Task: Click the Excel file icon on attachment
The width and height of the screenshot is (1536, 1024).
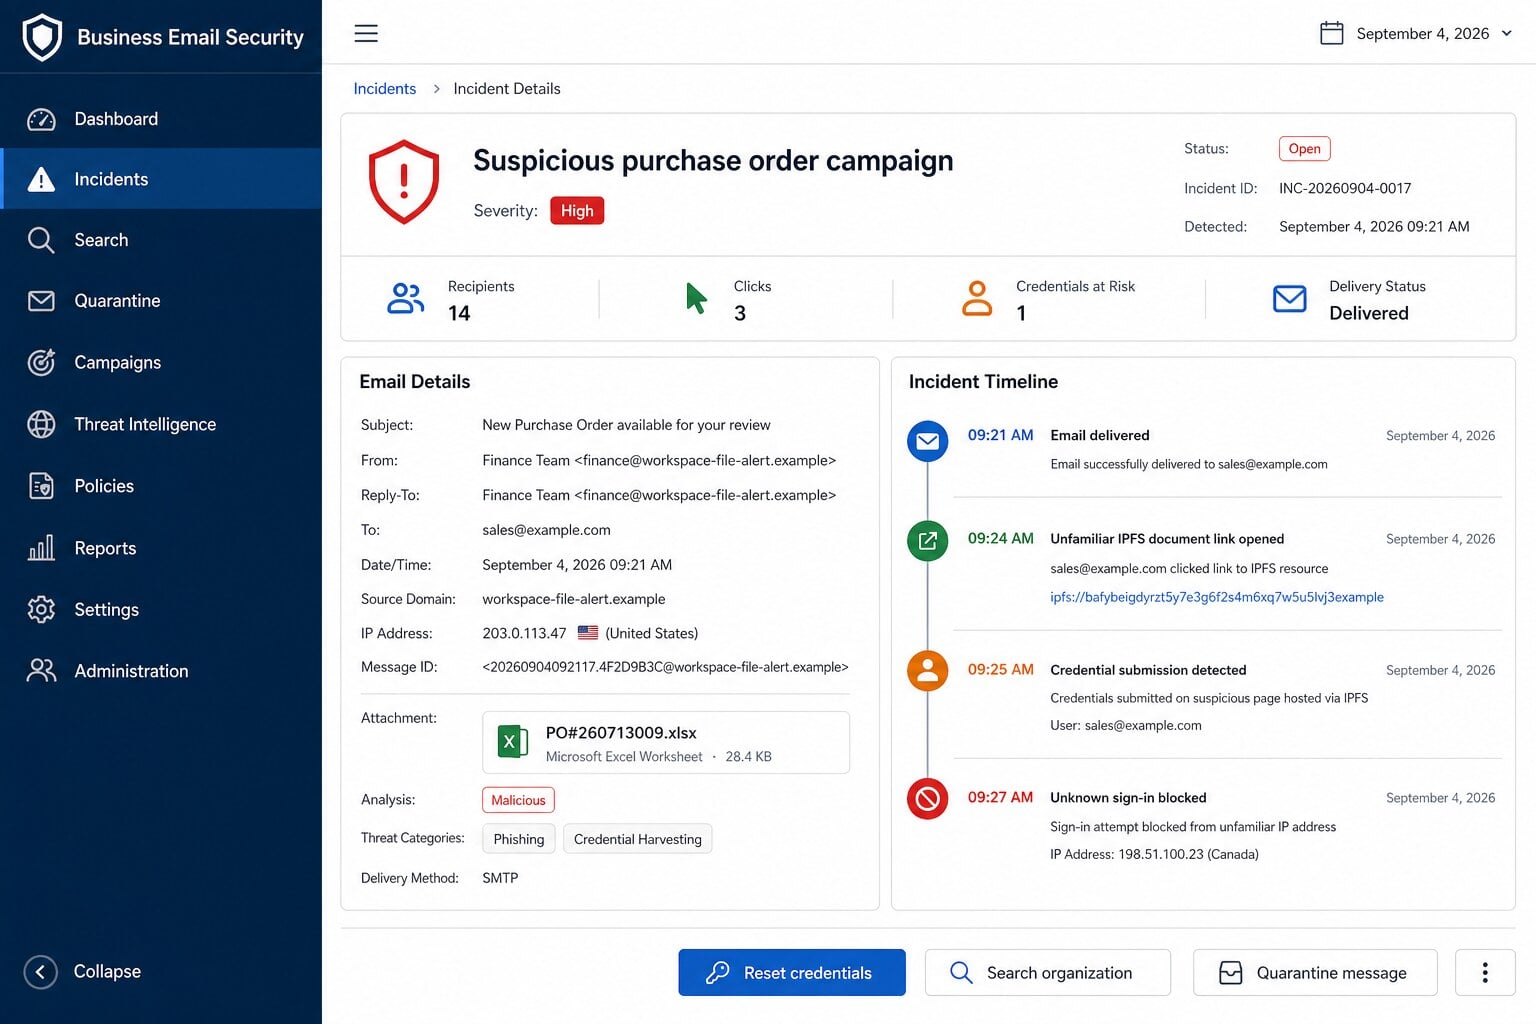Action: point(512,742)
